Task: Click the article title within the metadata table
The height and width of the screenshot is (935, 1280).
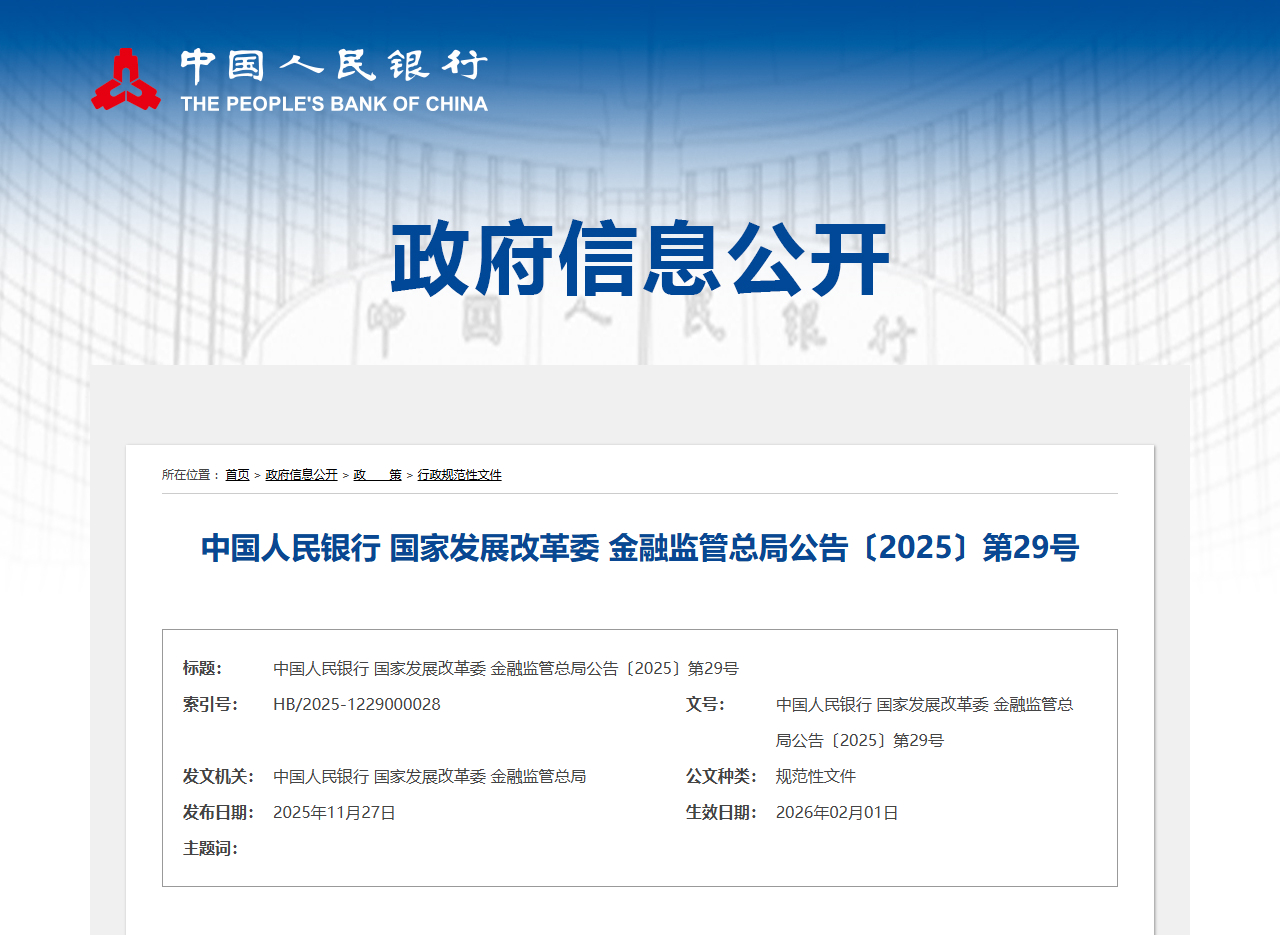Action: coord(505,667)
